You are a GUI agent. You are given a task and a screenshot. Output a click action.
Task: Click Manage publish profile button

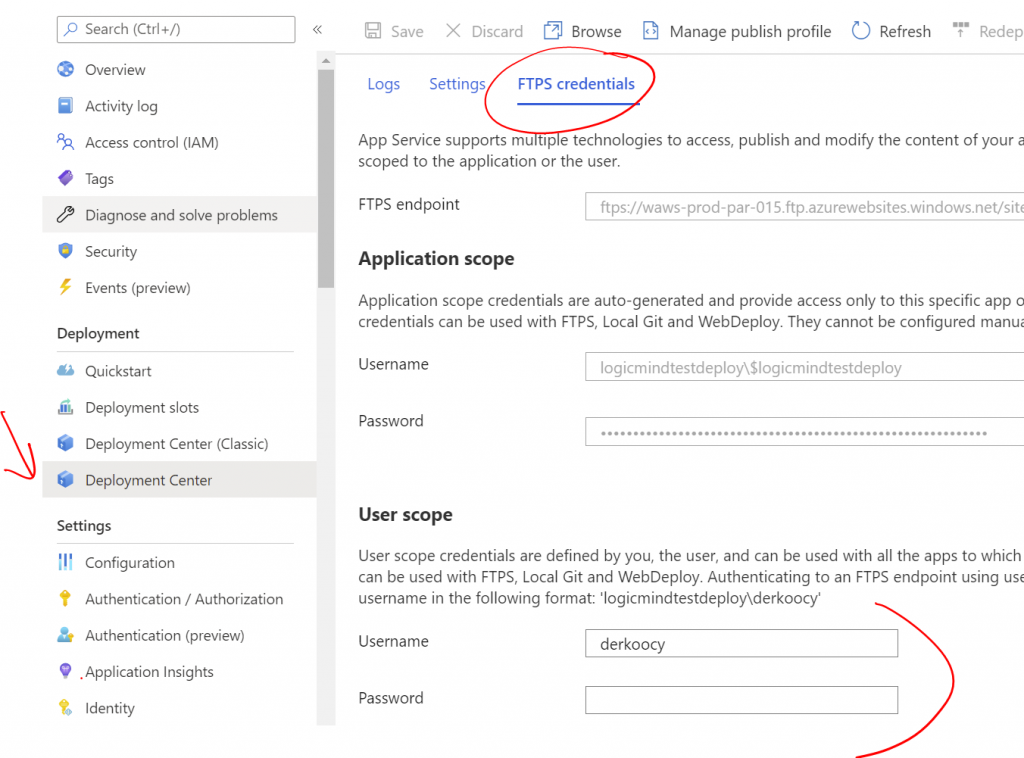click(x=737, y=31)
